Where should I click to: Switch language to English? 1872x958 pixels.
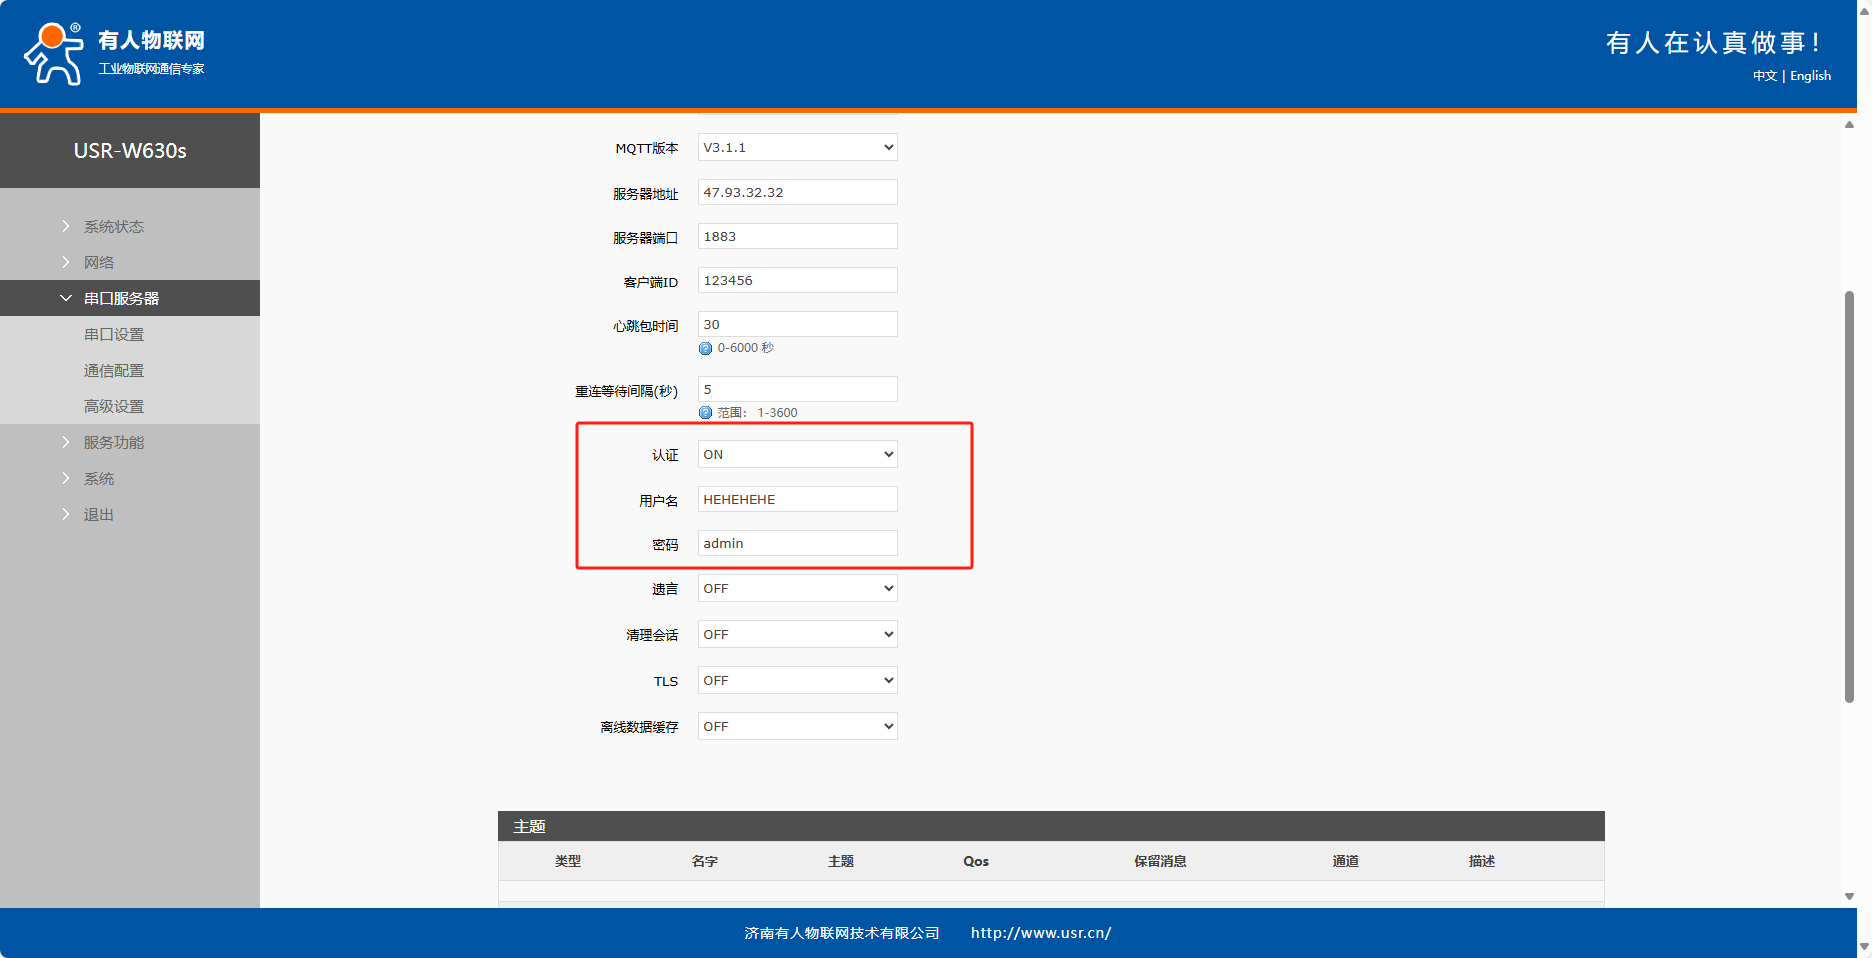(x=1810, y=76)
